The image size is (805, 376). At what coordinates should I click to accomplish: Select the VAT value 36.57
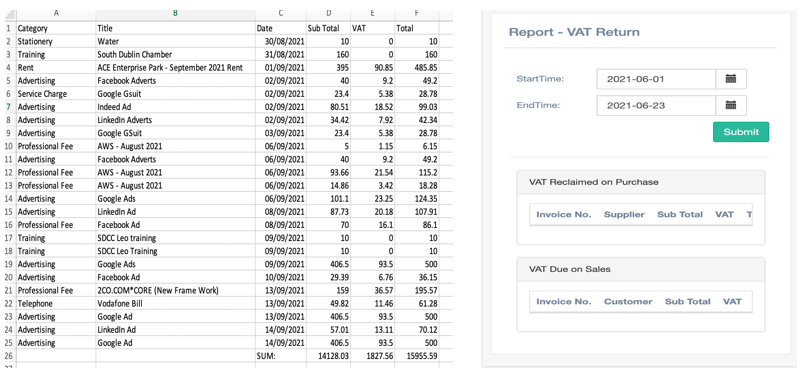coord(372,290)
